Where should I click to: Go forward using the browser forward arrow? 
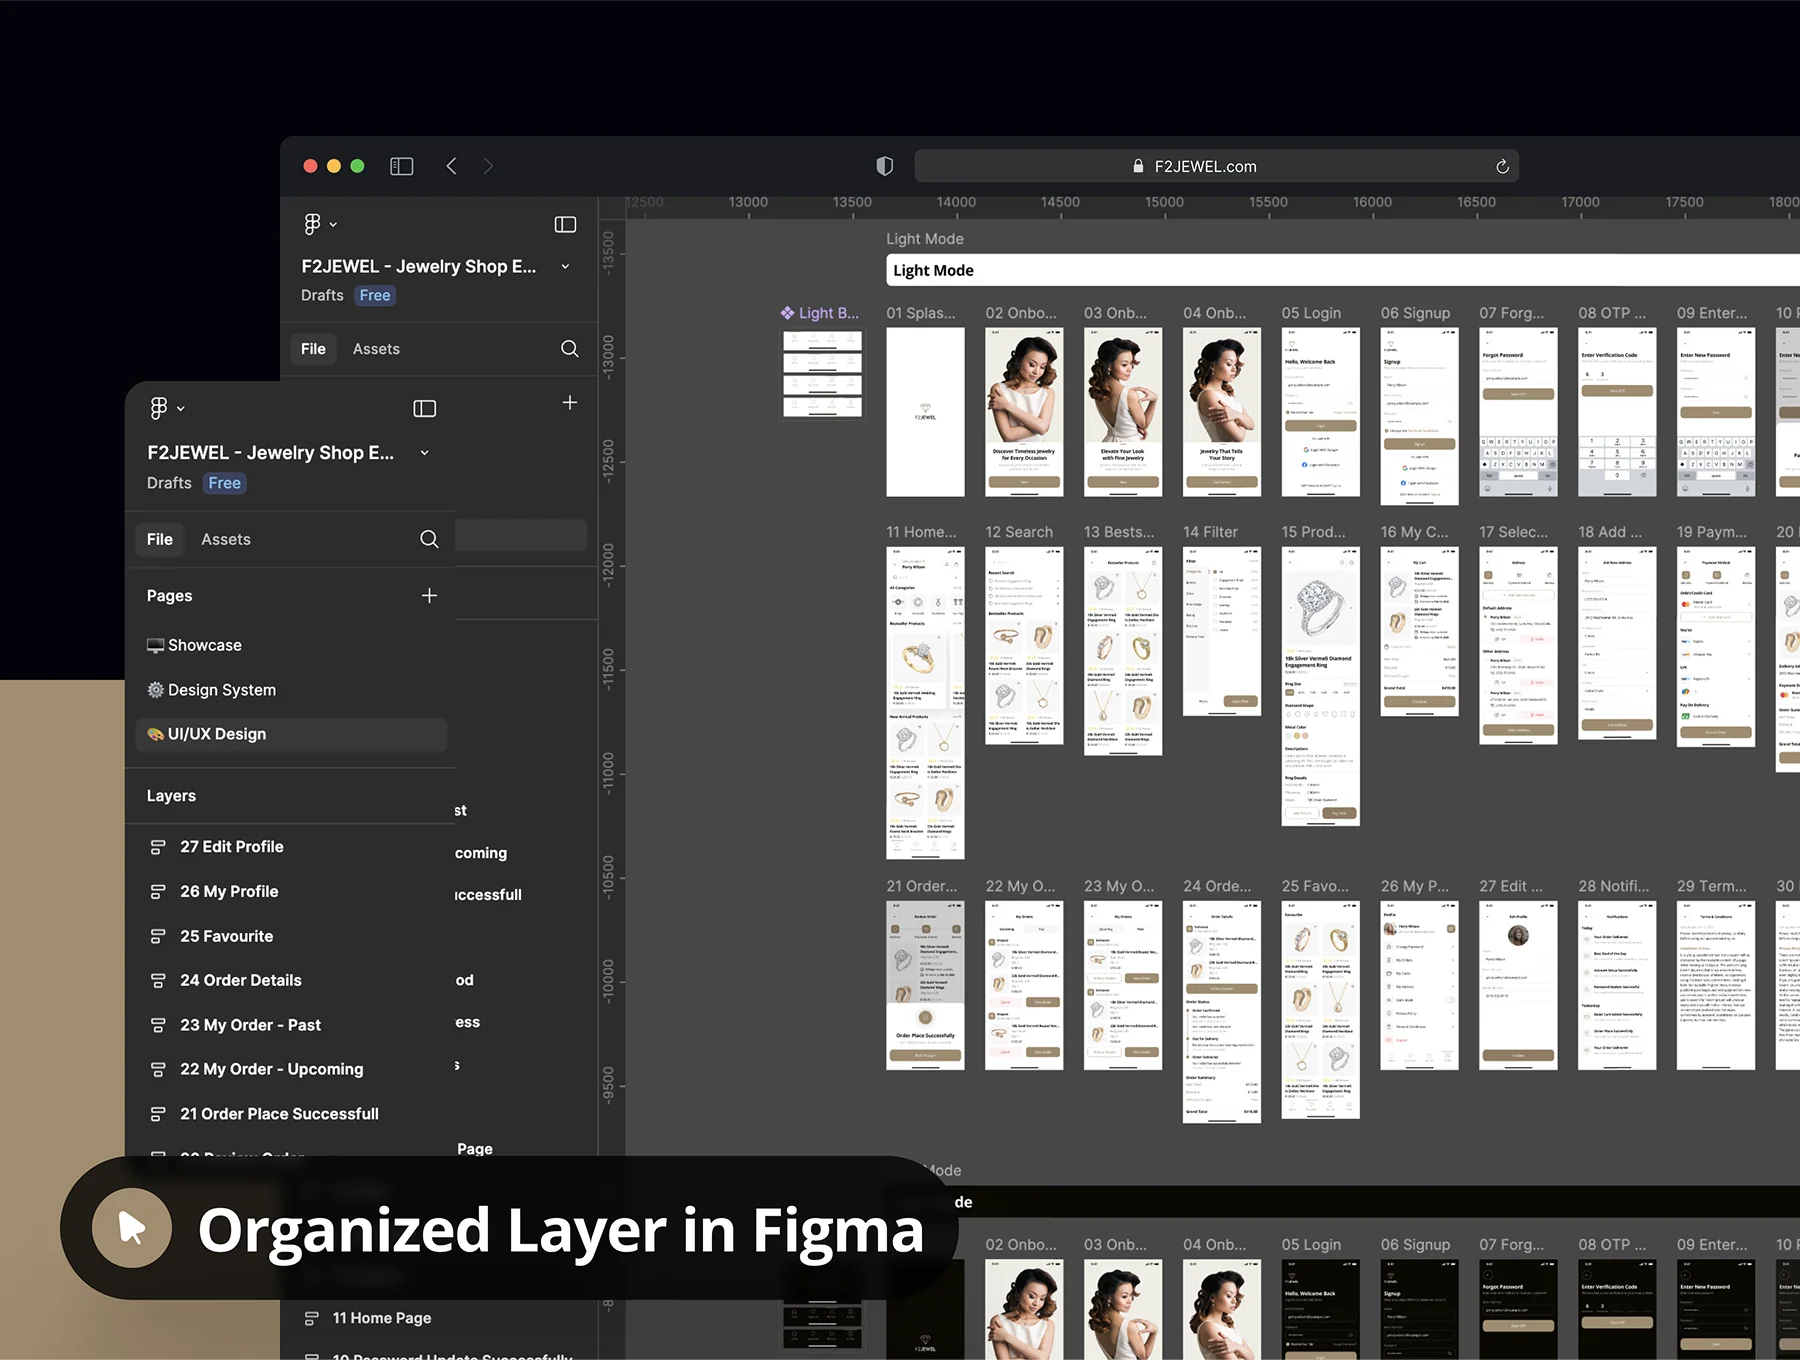(488, 166)
